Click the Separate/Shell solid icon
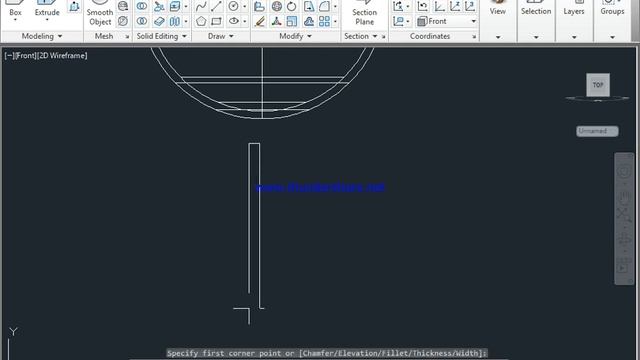This screenshot has height=360, width=640. [175, 21]
